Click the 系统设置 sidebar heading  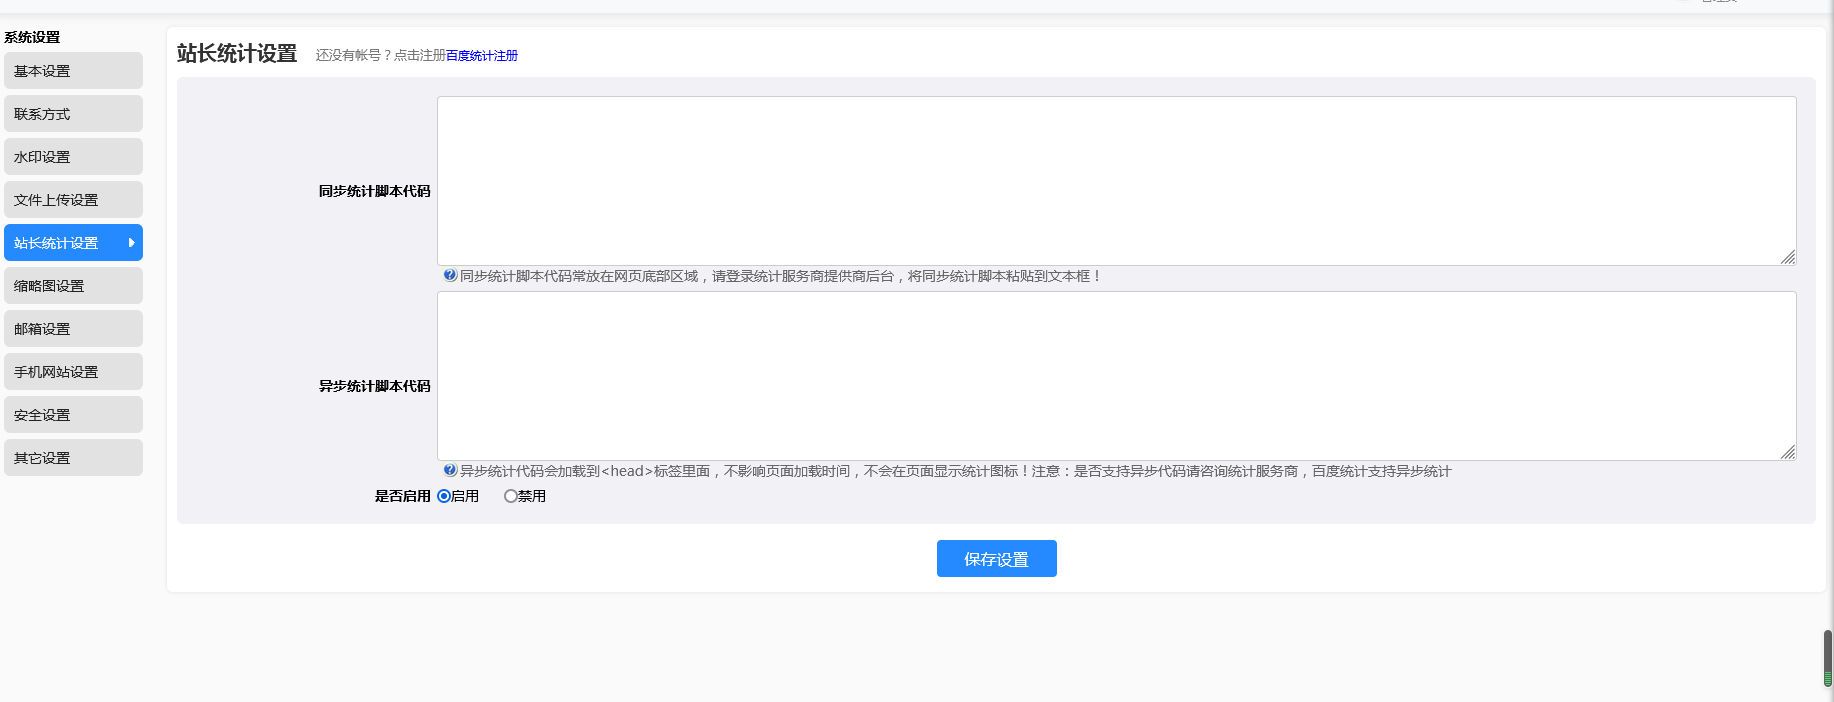pos(32,37)
